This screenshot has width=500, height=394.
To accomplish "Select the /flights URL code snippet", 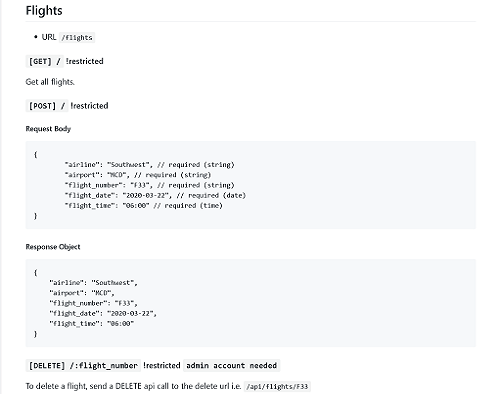I will click(x=77, y=37).
